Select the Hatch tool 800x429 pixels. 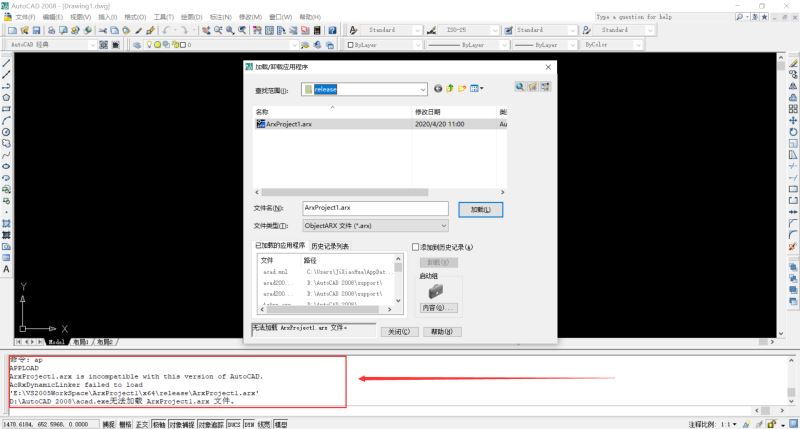point(6,223)
